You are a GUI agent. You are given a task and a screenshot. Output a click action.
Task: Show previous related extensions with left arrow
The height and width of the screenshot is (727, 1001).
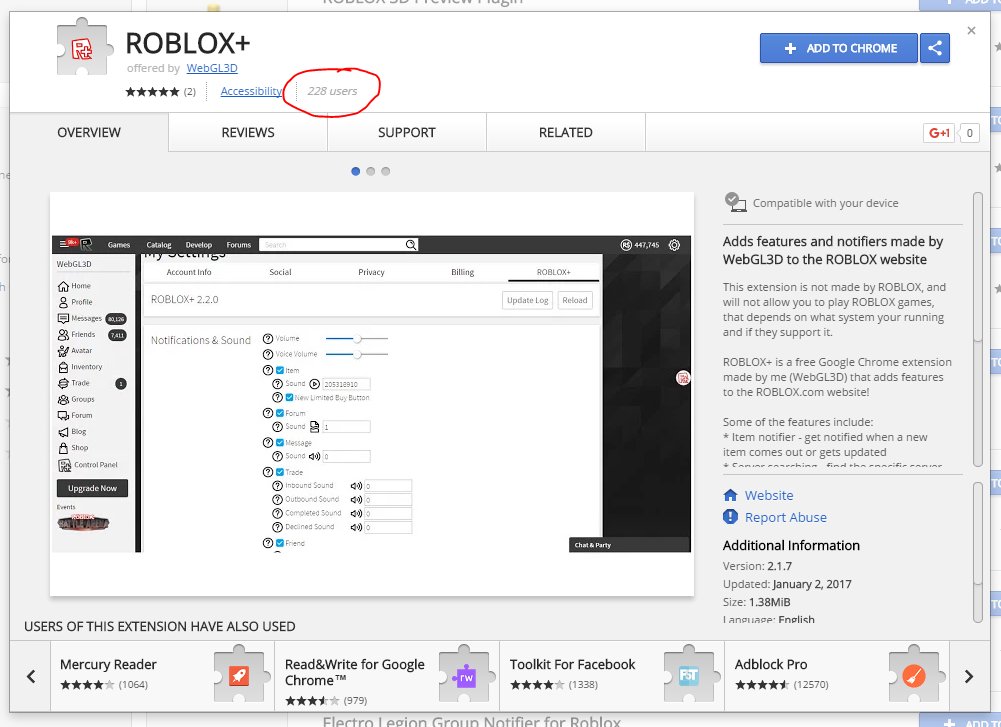pyautogui.click(x=31, y=676)
